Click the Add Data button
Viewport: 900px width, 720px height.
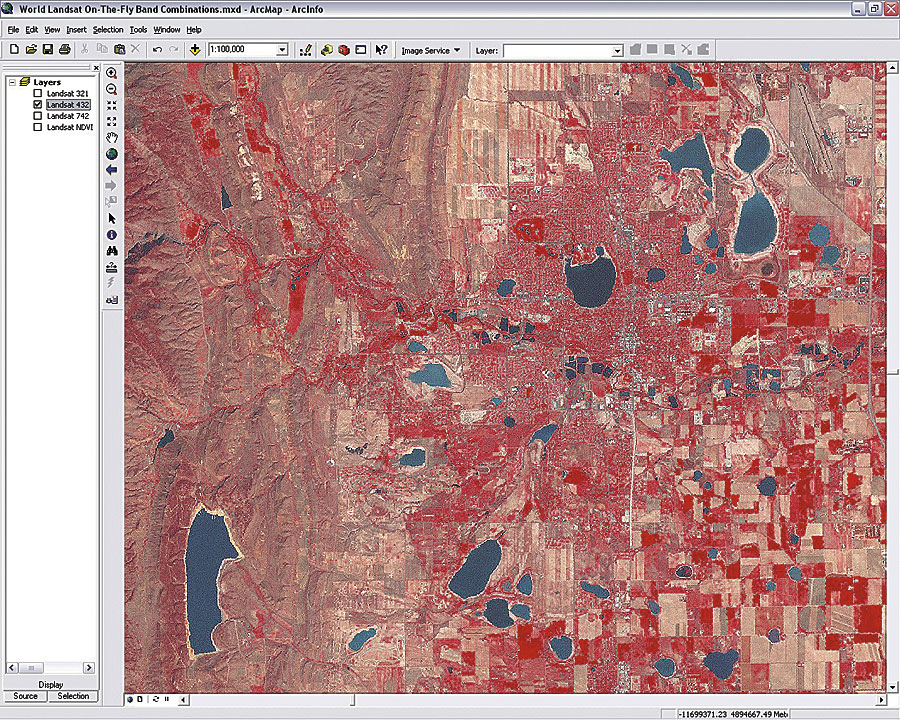194,49
